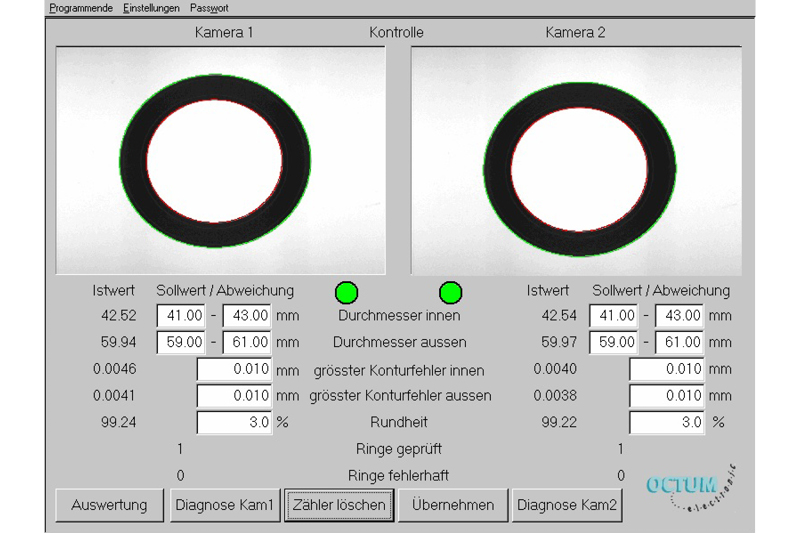Open the Einstellungen menu

[x=151, y=8]
